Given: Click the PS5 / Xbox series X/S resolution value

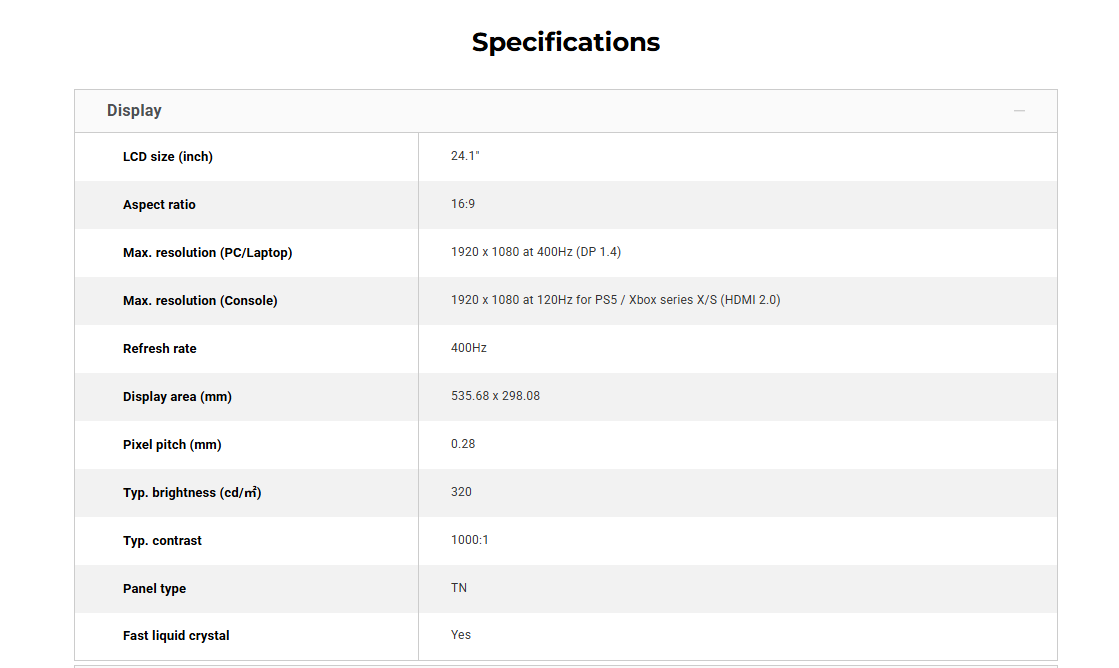Looking at the screenshot, I should (615, 300).
